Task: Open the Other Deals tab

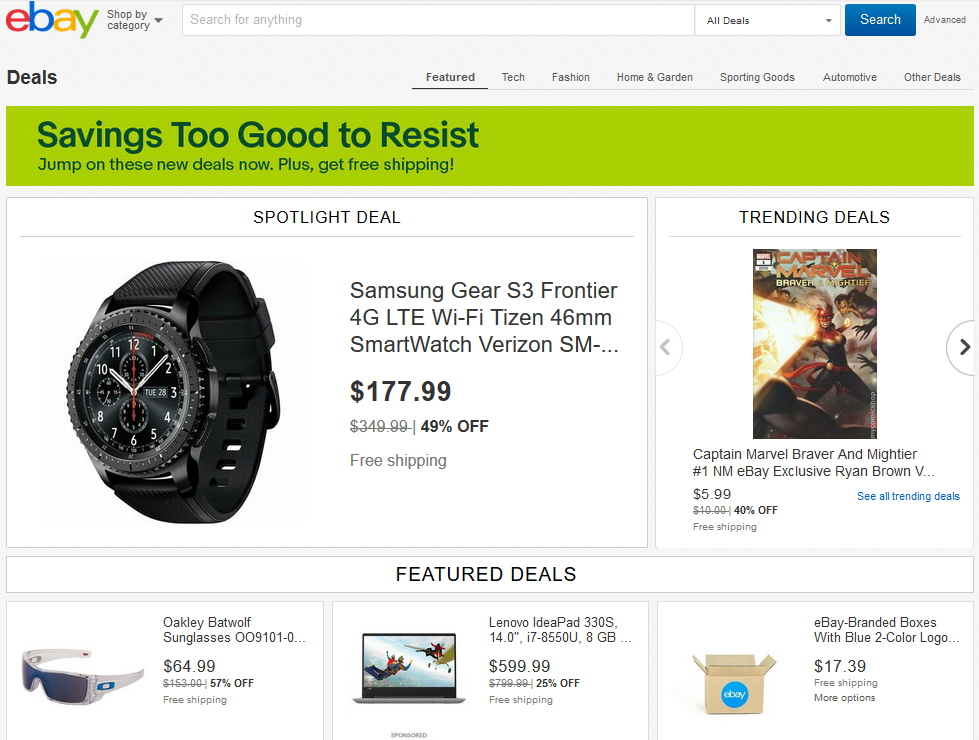Action: pos(931,76)
